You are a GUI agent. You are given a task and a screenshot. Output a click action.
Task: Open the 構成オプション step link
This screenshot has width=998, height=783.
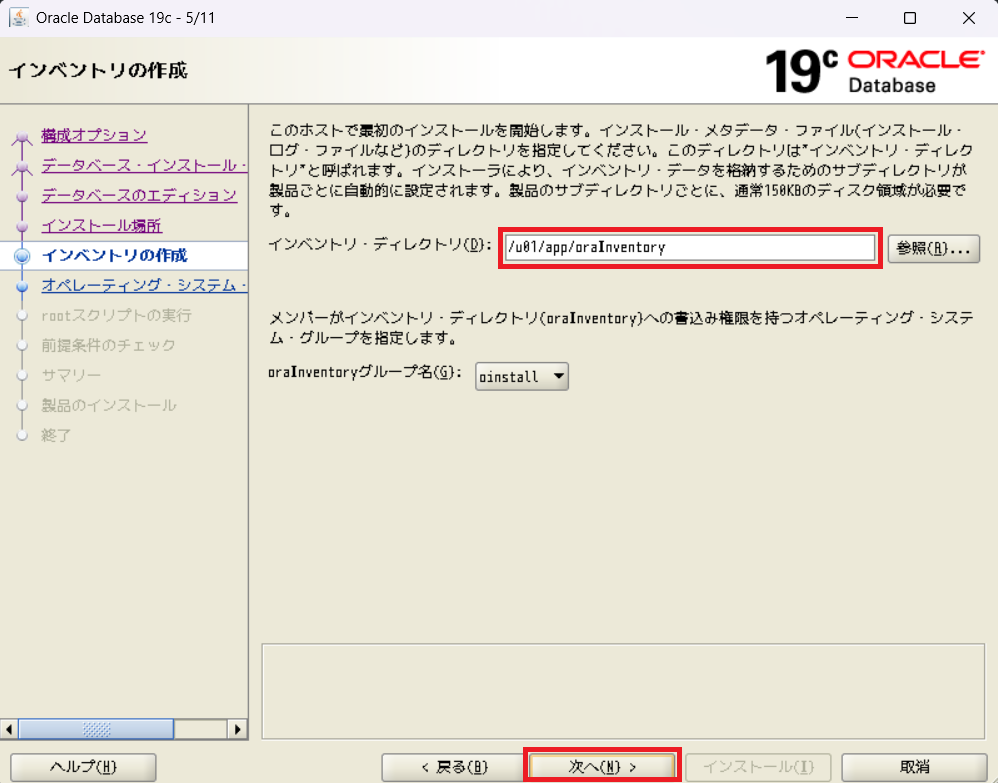[x=94, y=135]
